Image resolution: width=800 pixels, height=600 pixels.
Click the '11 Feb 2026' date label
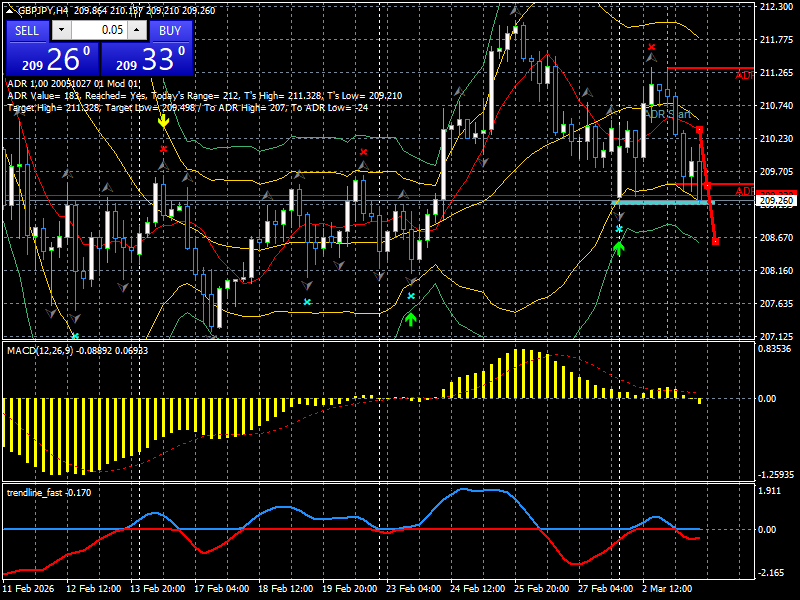(28, 588)
